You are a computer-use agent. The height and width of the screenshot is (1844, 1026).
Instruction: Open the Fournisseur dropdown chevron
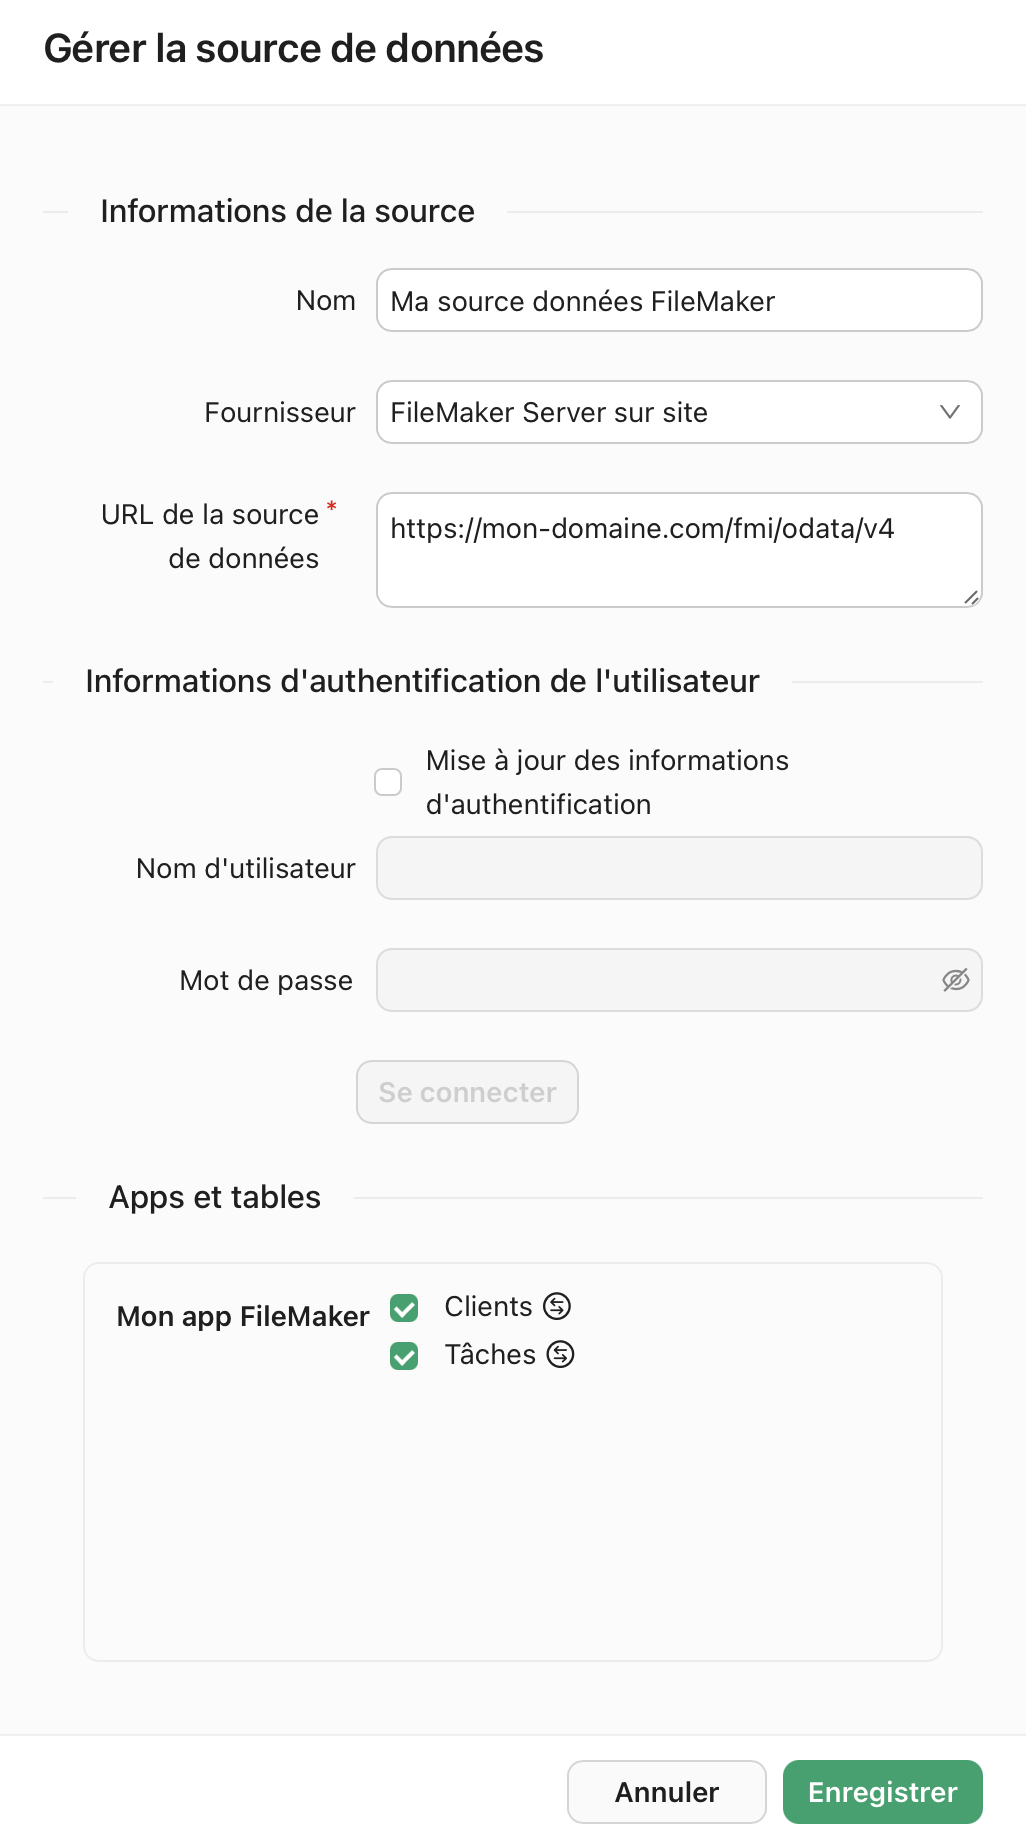[x=949, y=412]
